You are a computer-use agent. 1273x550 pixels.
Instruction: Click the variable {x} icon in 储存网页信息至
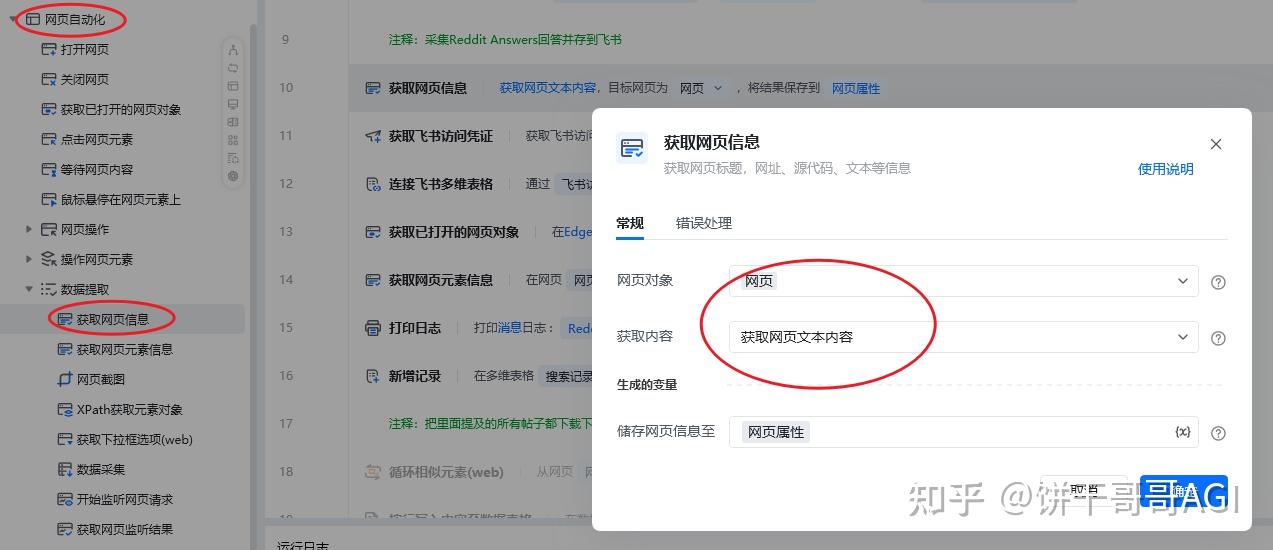[1183, 432]
